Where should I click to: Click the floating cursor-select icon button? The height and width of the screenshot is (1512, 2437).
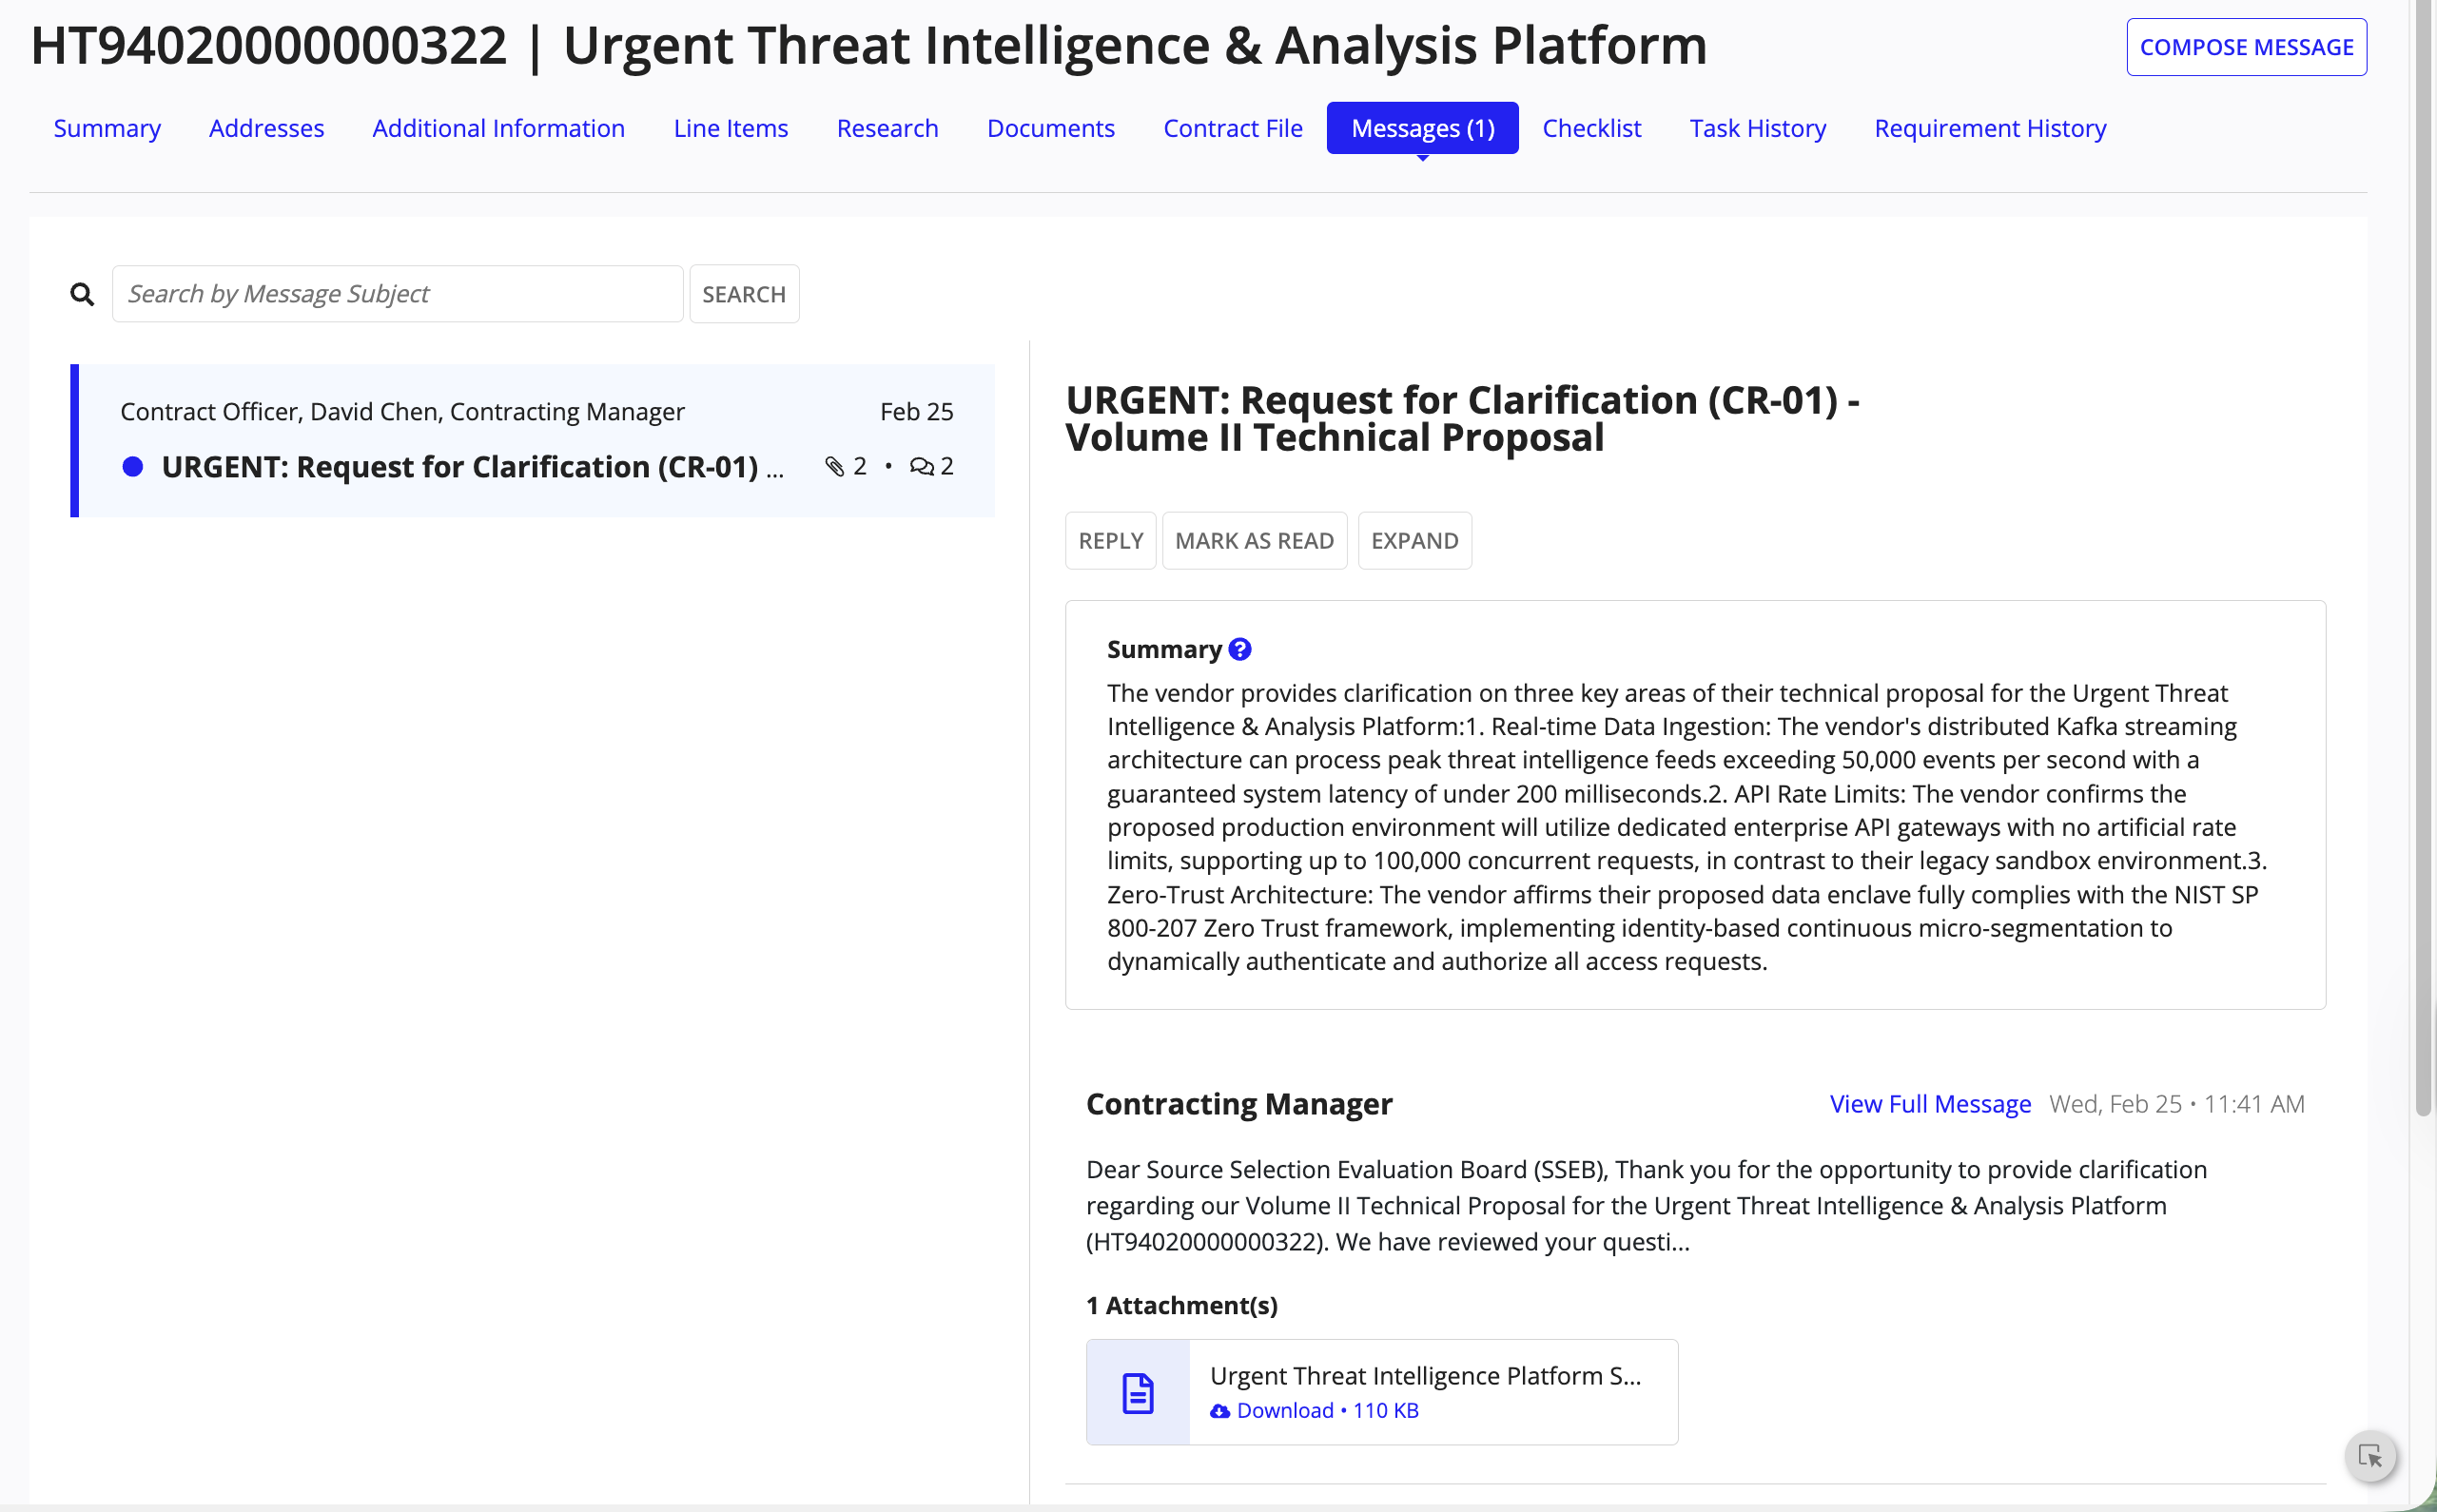2370,1456
